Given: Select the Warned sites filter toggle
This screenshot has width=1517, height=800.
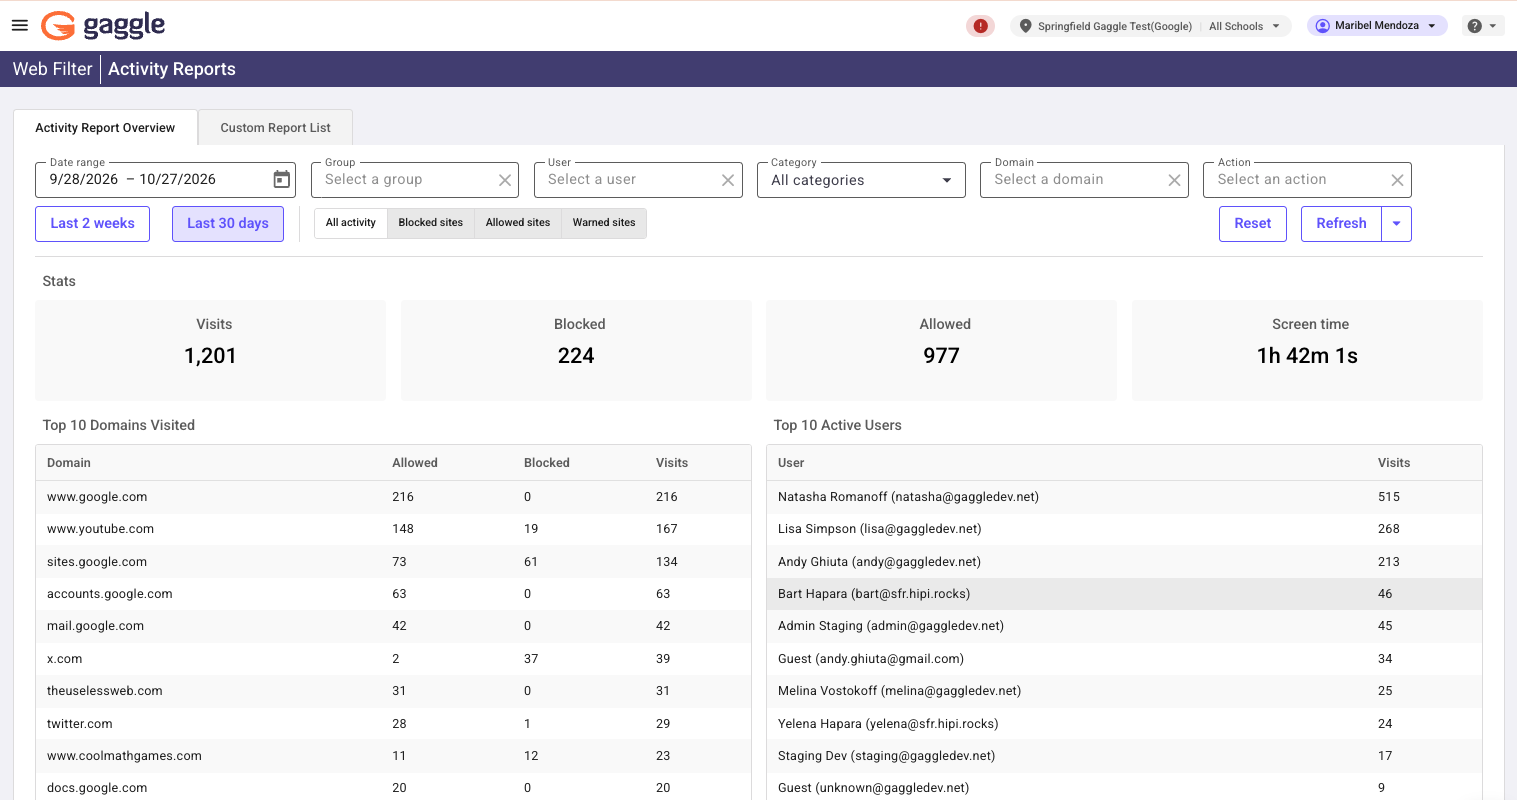Looking at the screenshot, I should (x=604, y=223).
